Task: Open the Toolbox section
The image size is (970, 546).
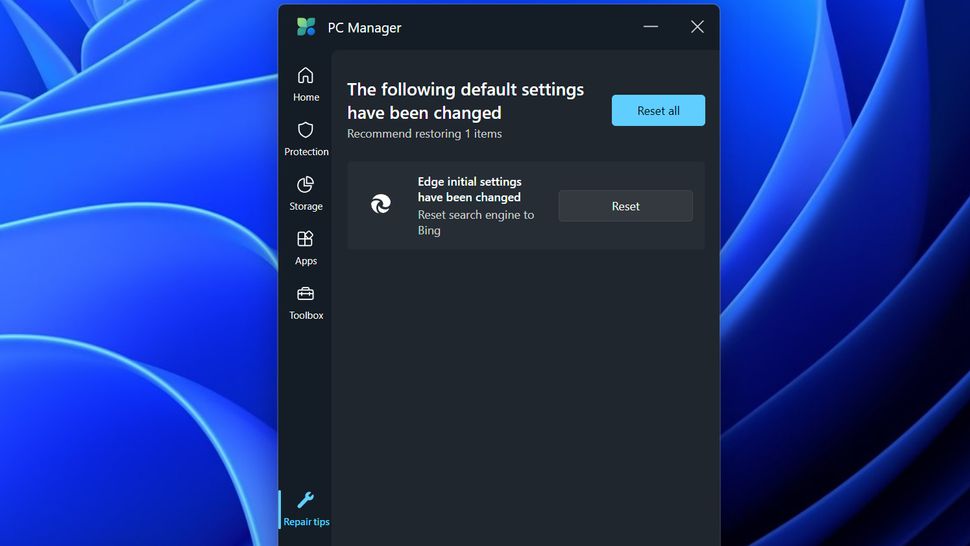Action: (x=306, y=302)
